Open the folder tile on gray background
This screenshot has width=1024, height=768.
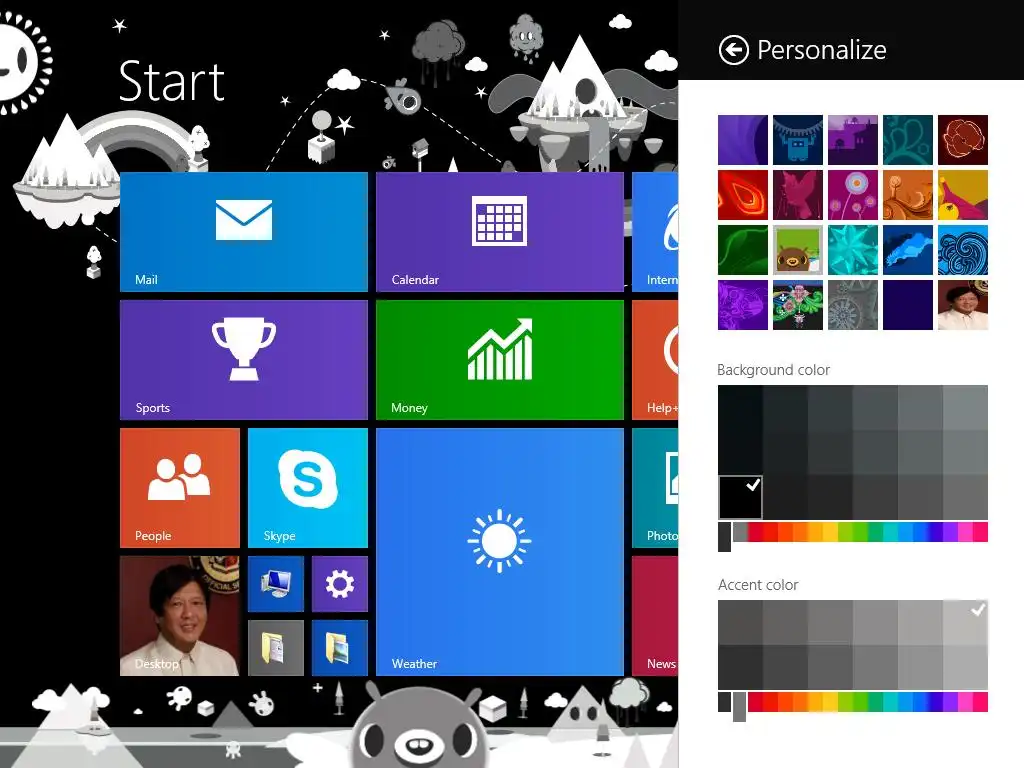(x=276, y=648)
